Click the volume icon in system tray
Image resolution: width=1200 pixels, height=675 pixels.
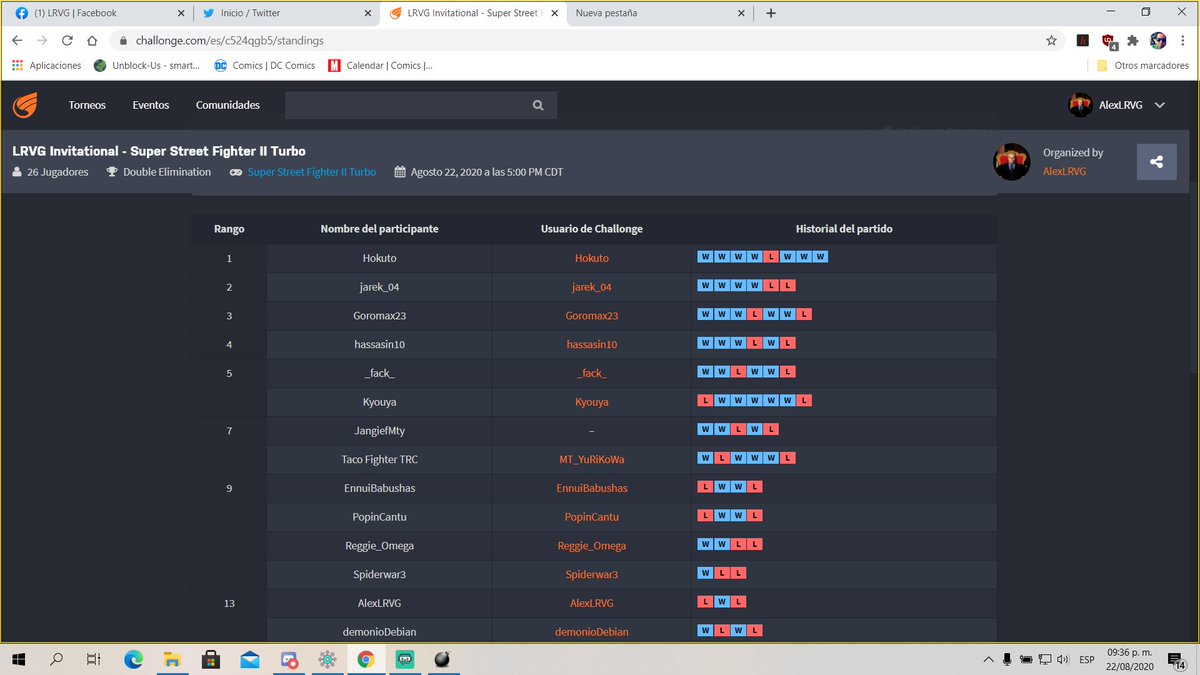pyautogui.click(x=1062, y=659)
